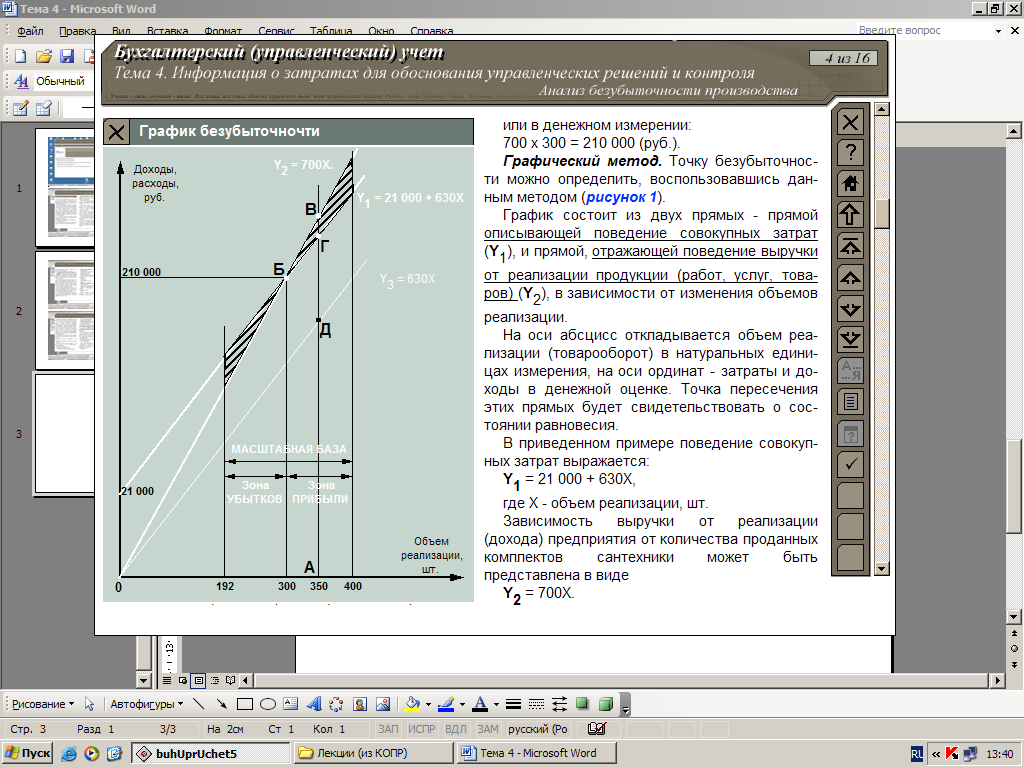Open the fill color dropdown arrow
1024x768 pixels.
428,704
